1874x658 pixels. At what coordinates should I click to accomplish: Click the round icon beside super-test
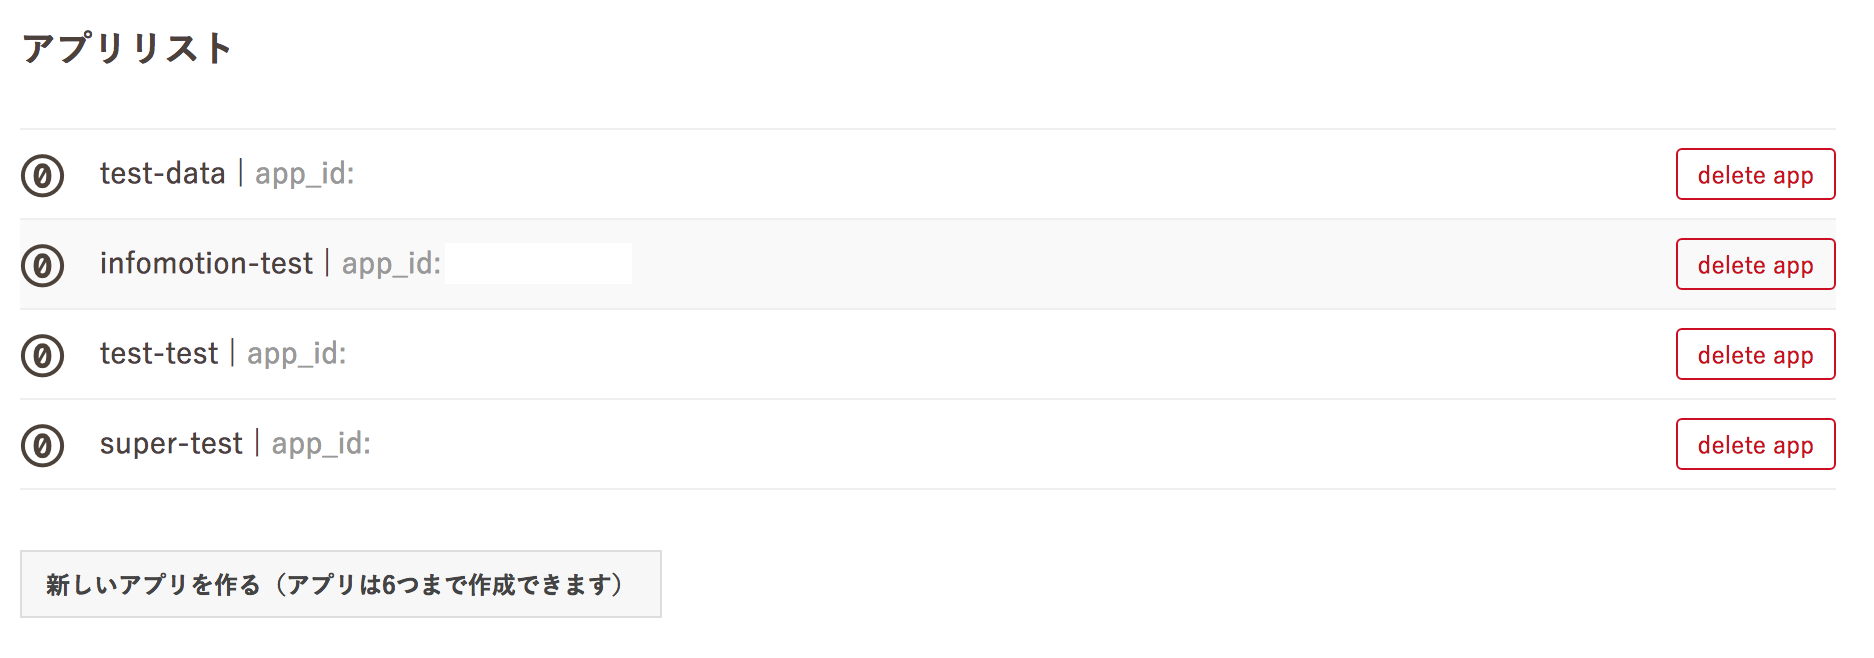click(42, 446)
